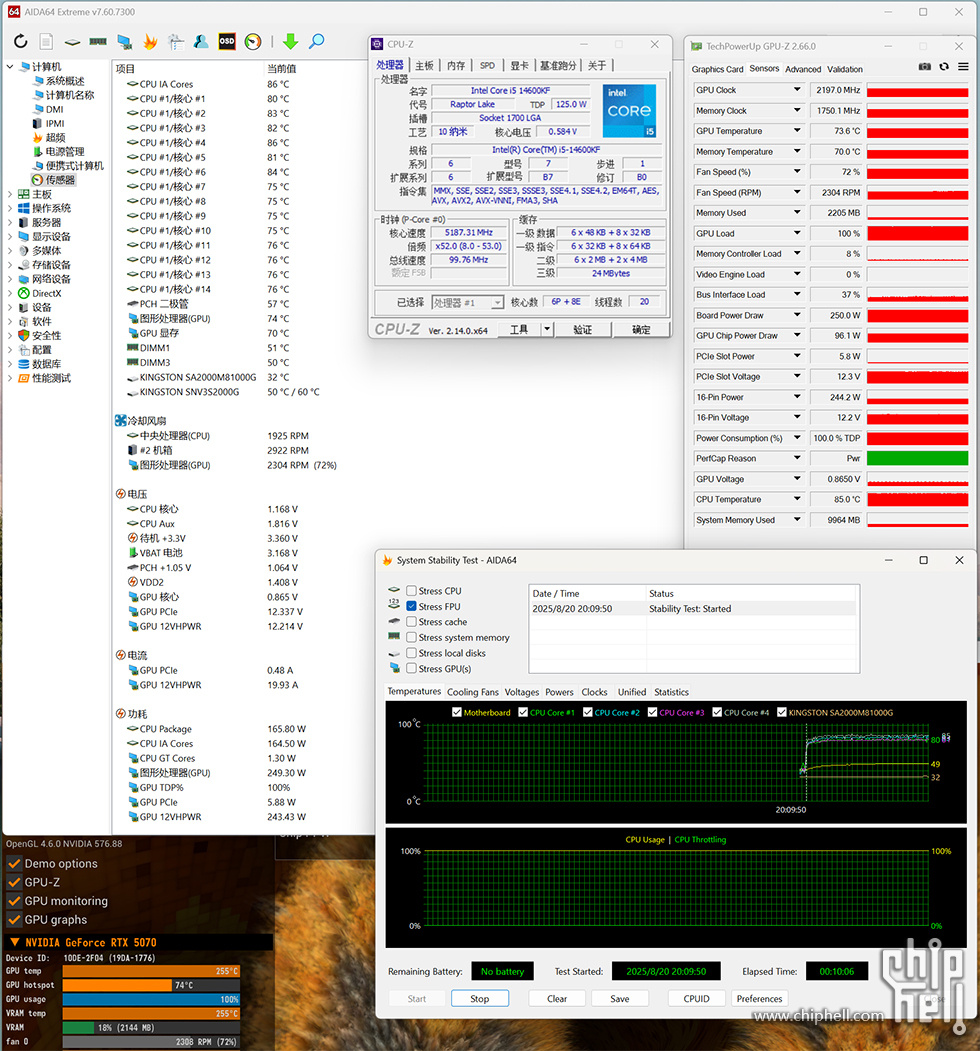Switch to the 内存 tab in CPU-Z
This screenshot has width=980, height=1051.
(456, 65)
